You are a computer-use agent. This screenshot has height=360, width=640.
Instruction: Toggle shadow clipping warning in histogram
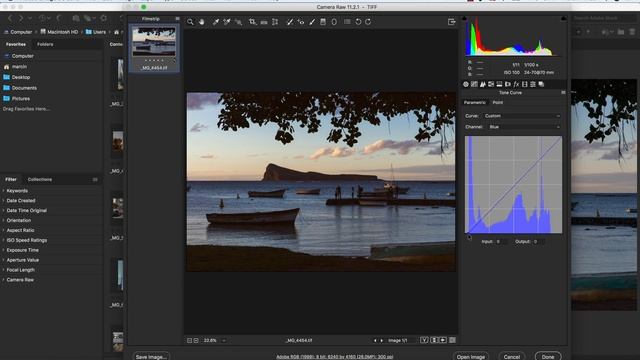pos(464,18)
